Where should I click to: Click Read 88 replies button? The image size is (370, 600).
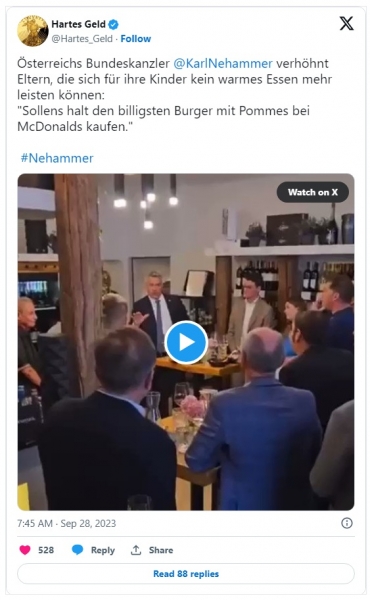tap(186, 574)
